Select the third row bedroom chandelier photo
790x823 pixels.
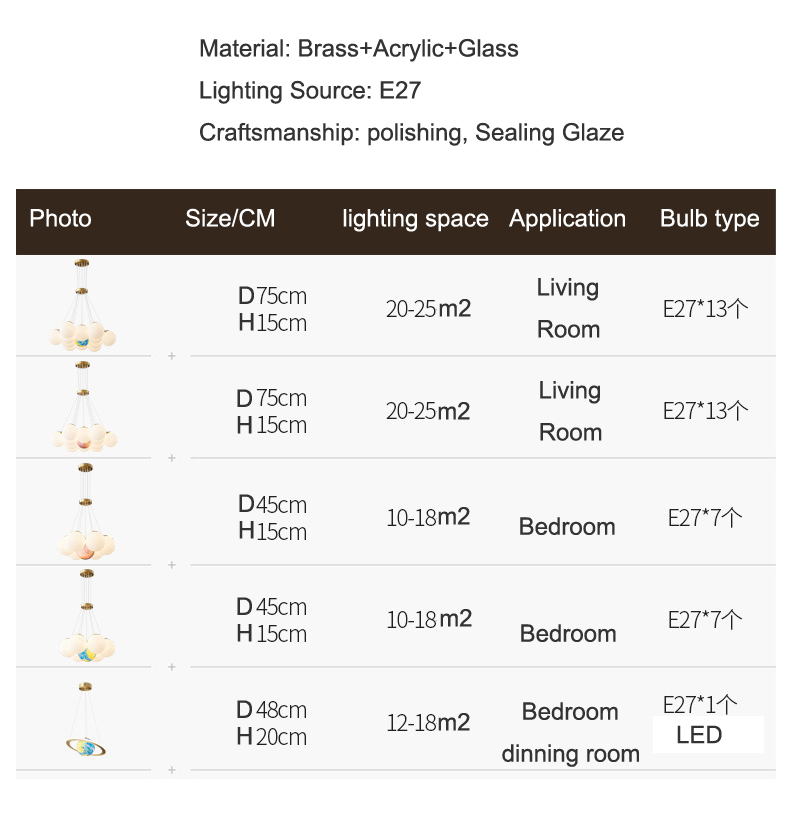tap(86, 512)
